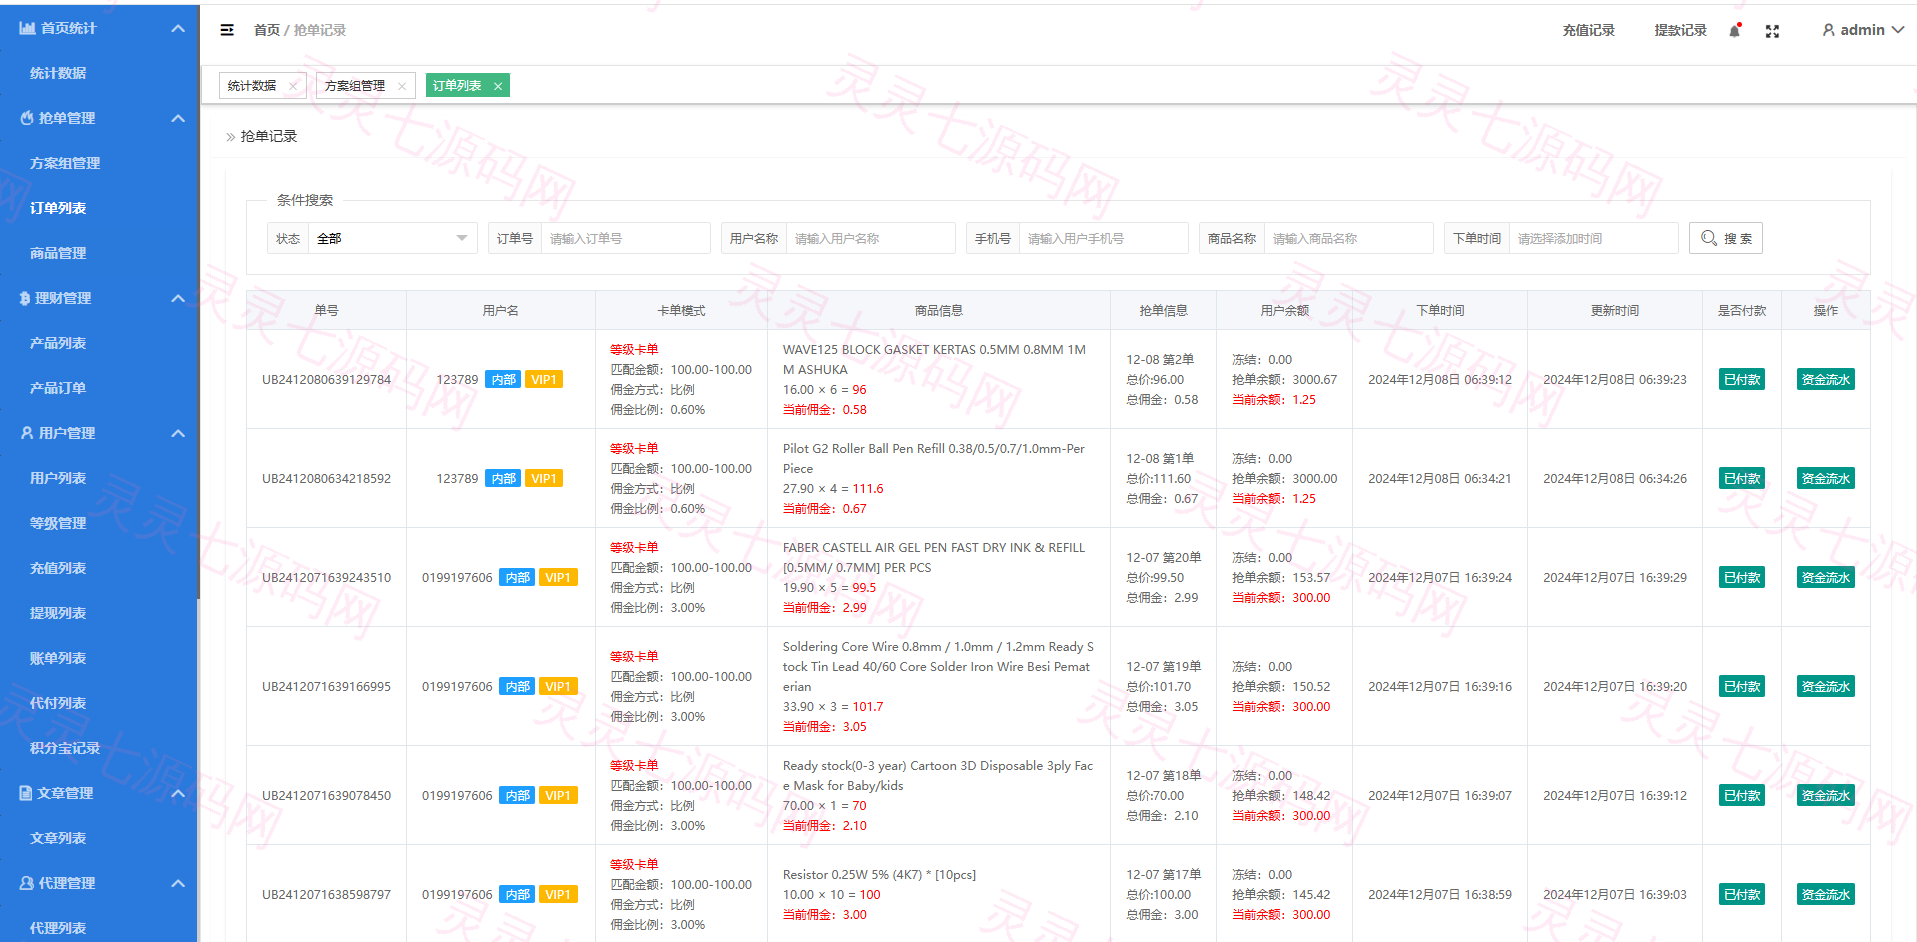Collapse the 首页统计 sidebar section
Image resolution: width=1917 pixels, height=942 pixels.
[x=178, y=28]
